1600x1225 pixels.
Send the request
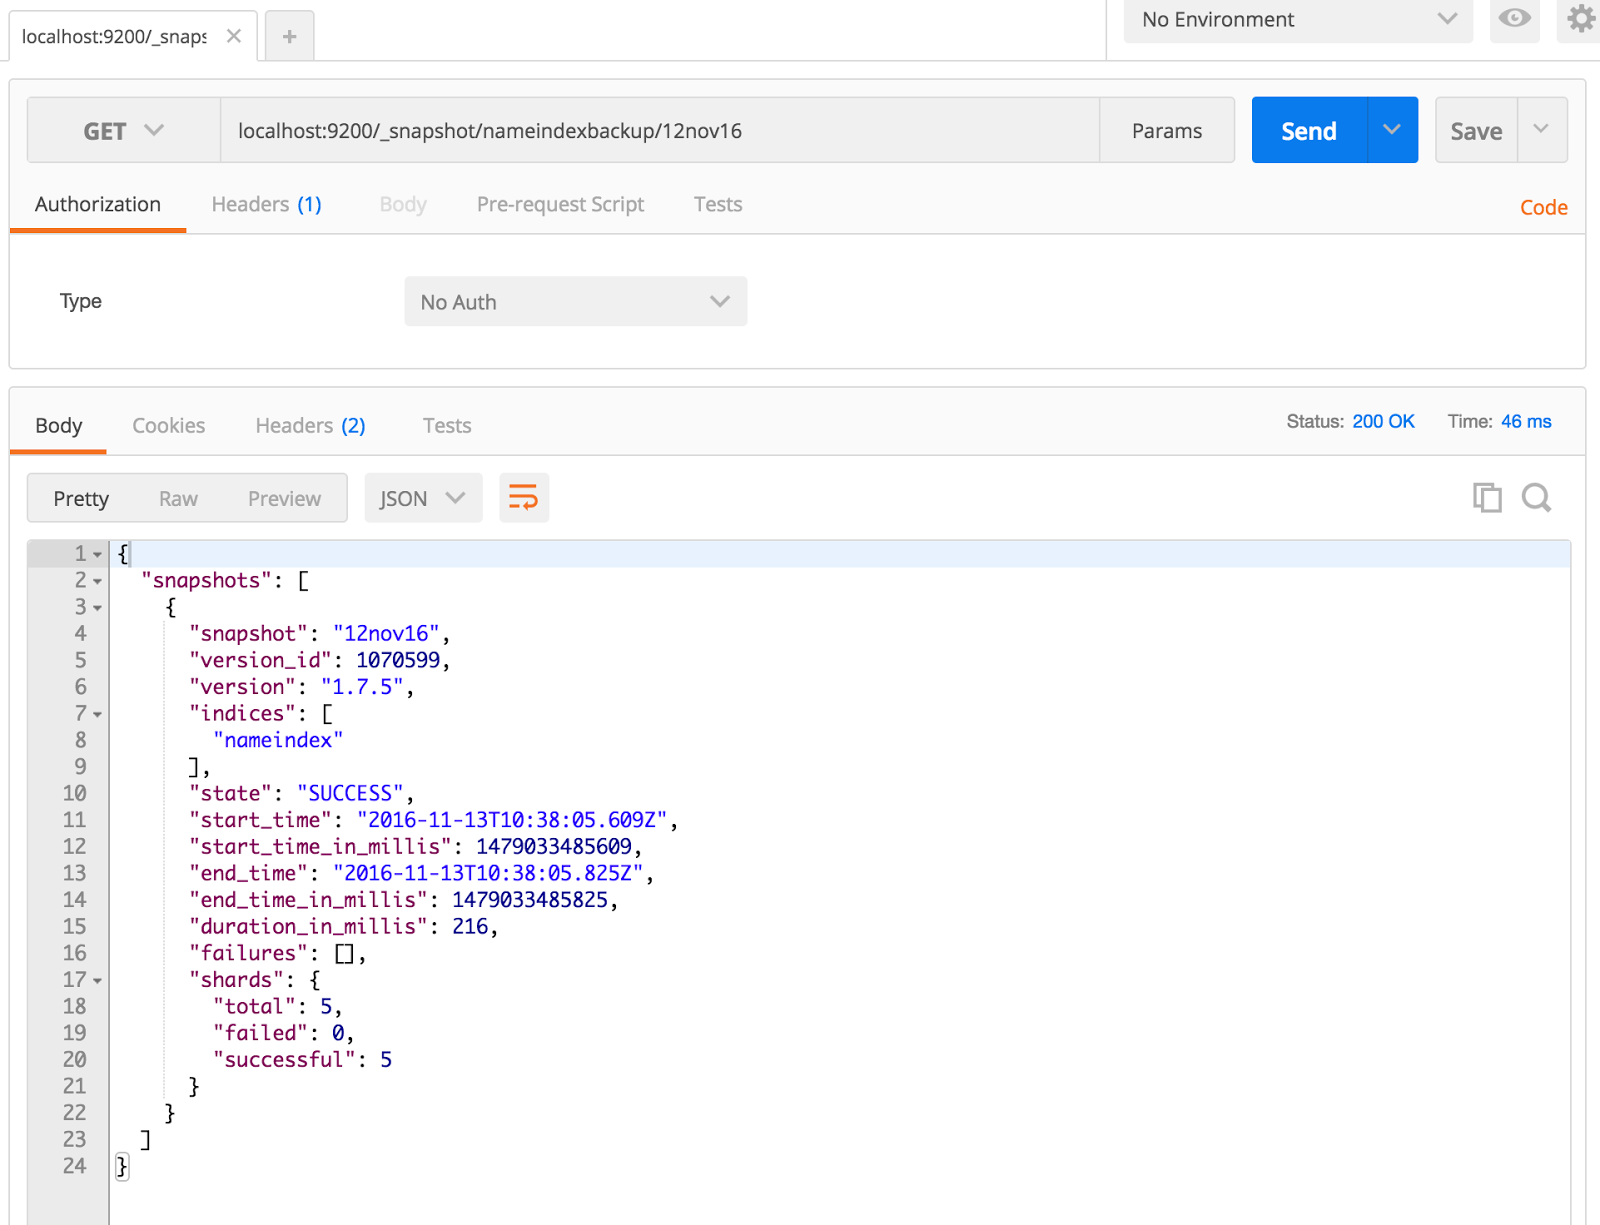click(1307, 129)
